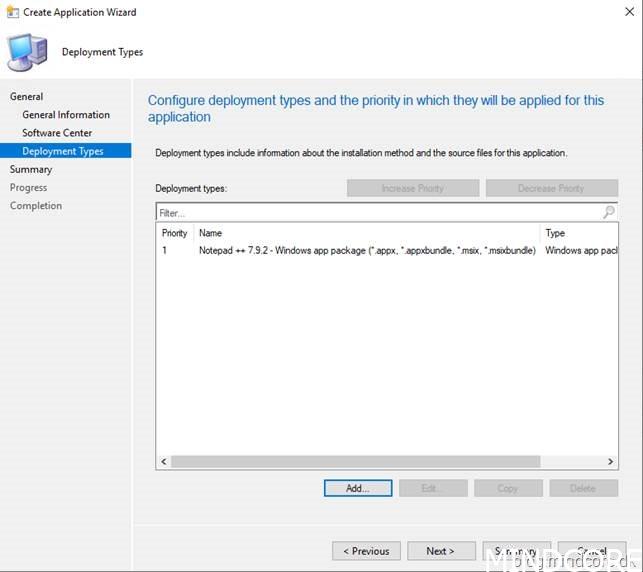Click the Increase Priority button
Image resolution: width=643 pixels, height=572 pixels.
pyautogui.click(x=412, y=188)
